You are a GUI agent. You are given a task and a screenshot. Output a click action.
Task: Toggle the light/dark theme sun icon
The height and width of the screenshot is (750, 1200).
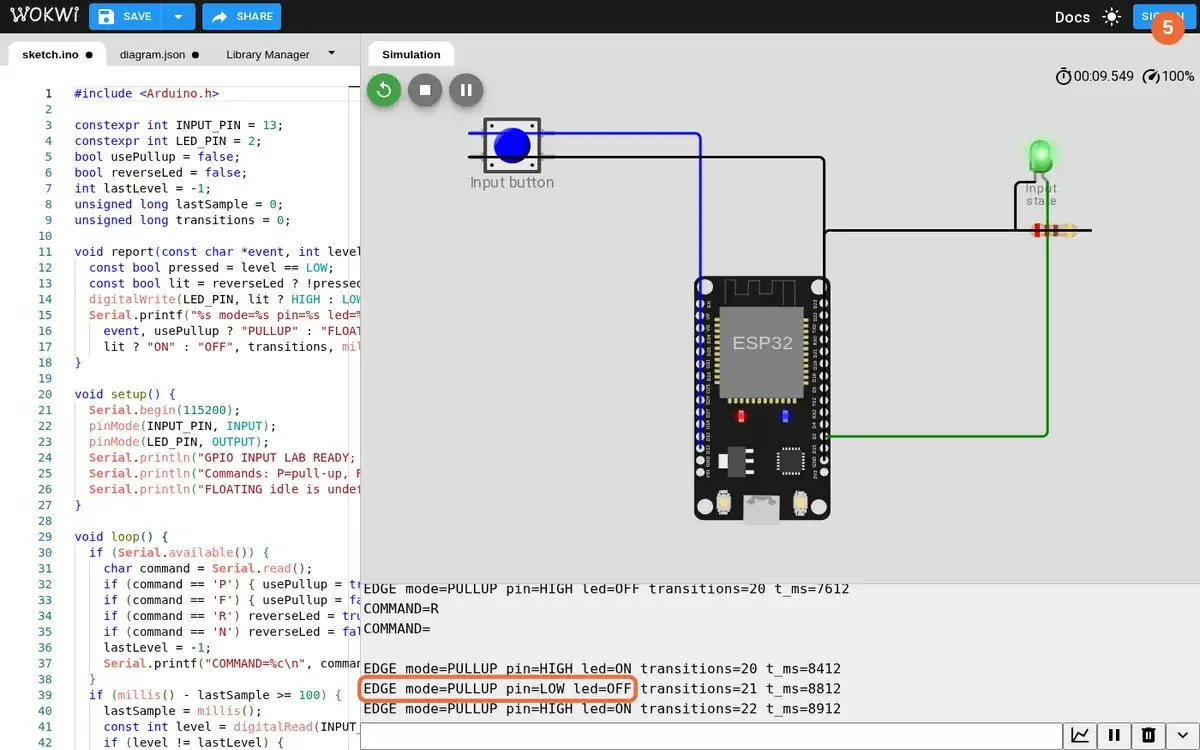click(x=1112, y=17)
